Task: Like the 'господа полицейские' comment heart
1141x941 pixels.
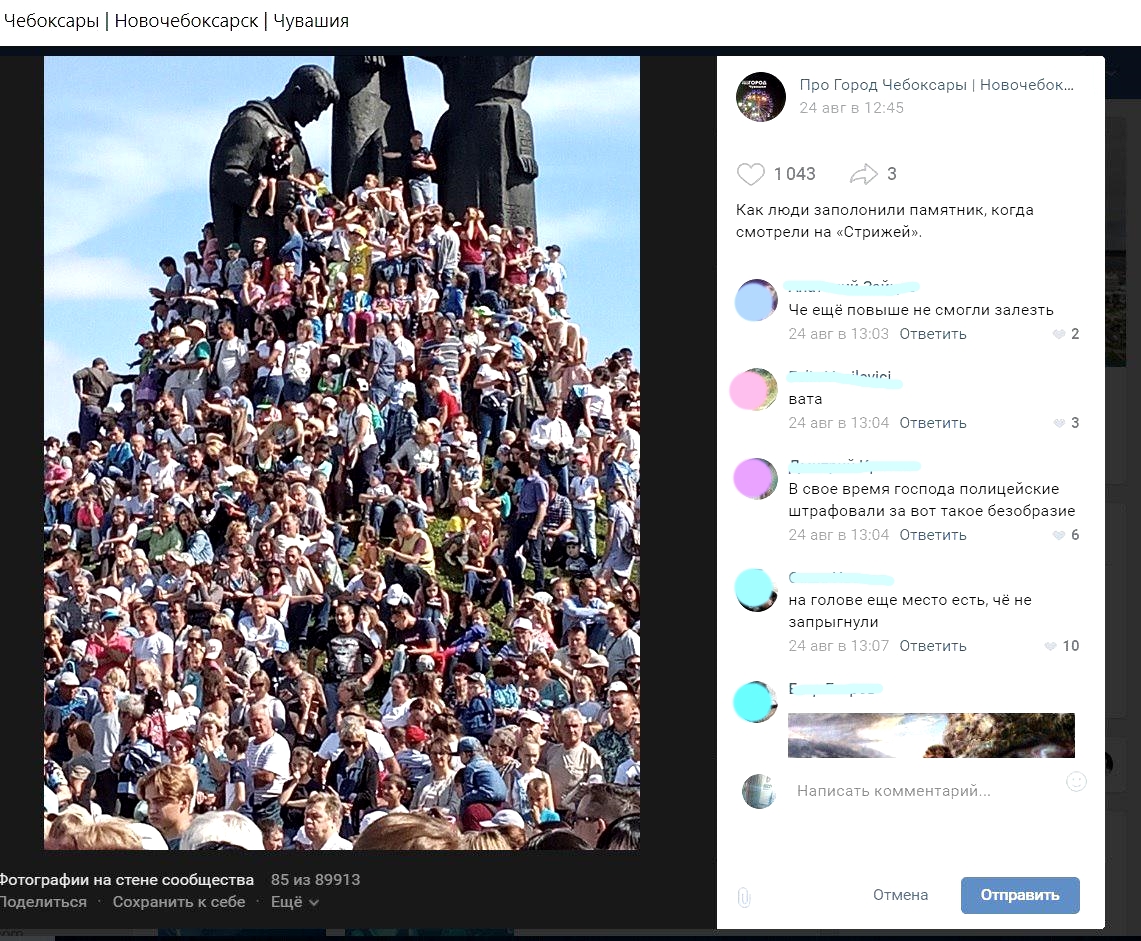Action: [x=1059, y=536]
